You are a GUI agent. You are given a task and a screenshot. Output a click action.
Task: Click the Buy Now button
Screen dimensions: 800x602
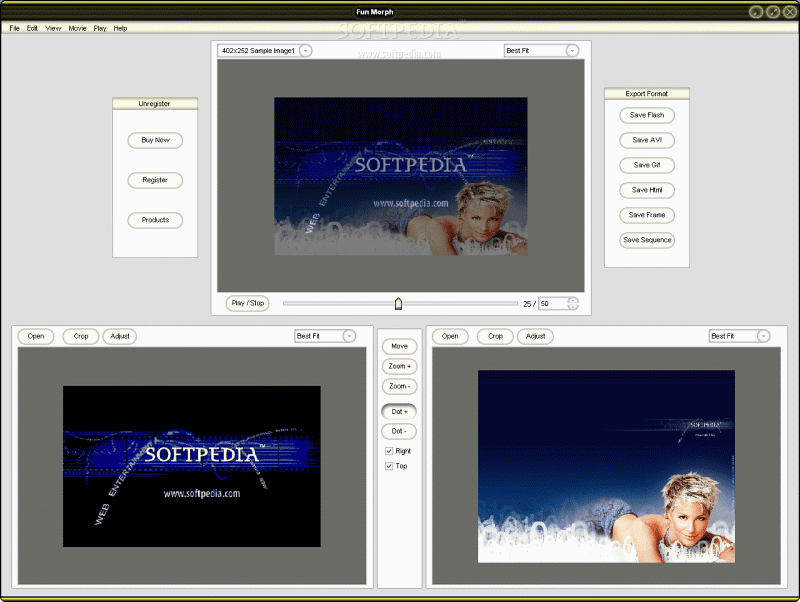tap(155, 140)
